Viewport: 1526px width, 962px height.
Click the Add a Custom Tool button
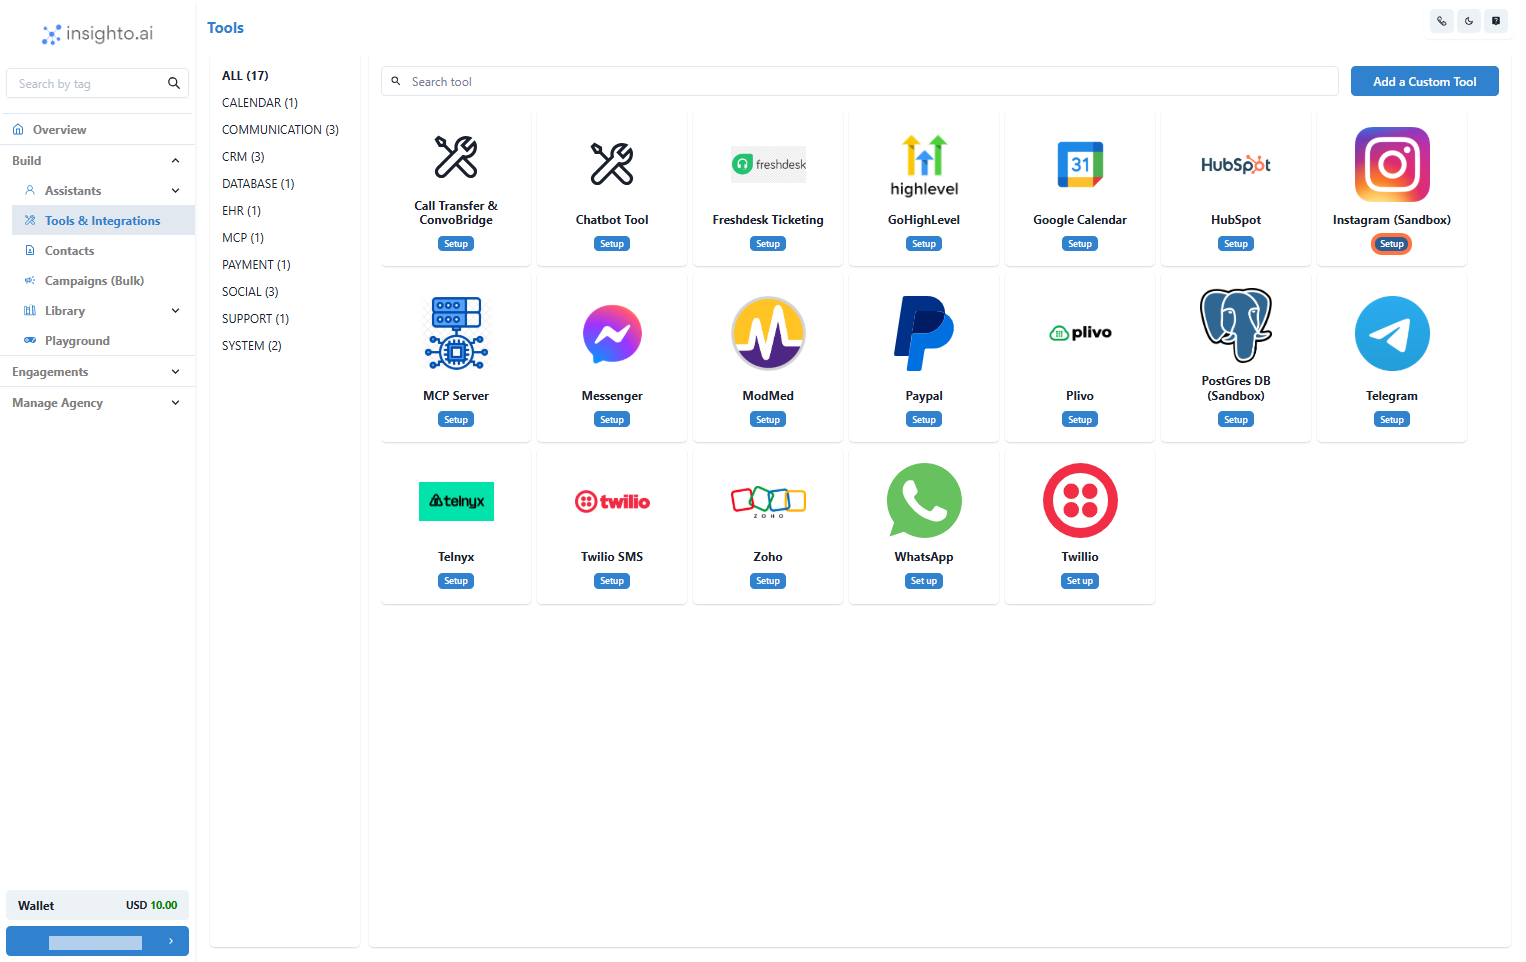(1424, 81)
